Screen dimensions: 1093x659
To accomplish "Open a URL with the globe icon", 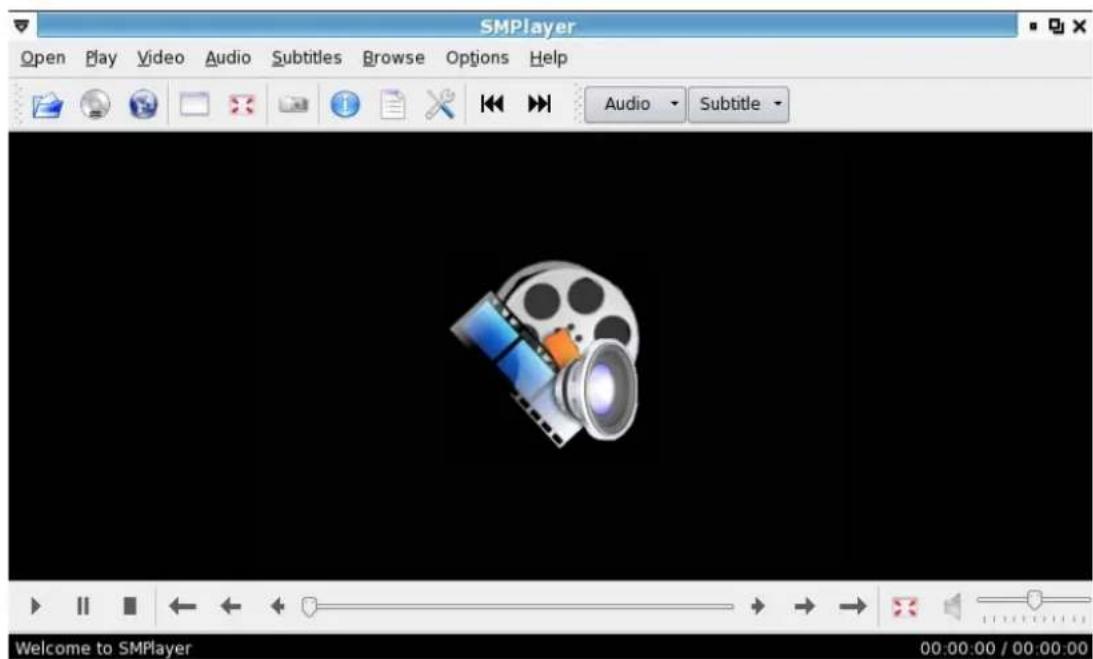I will pos(143,105).
